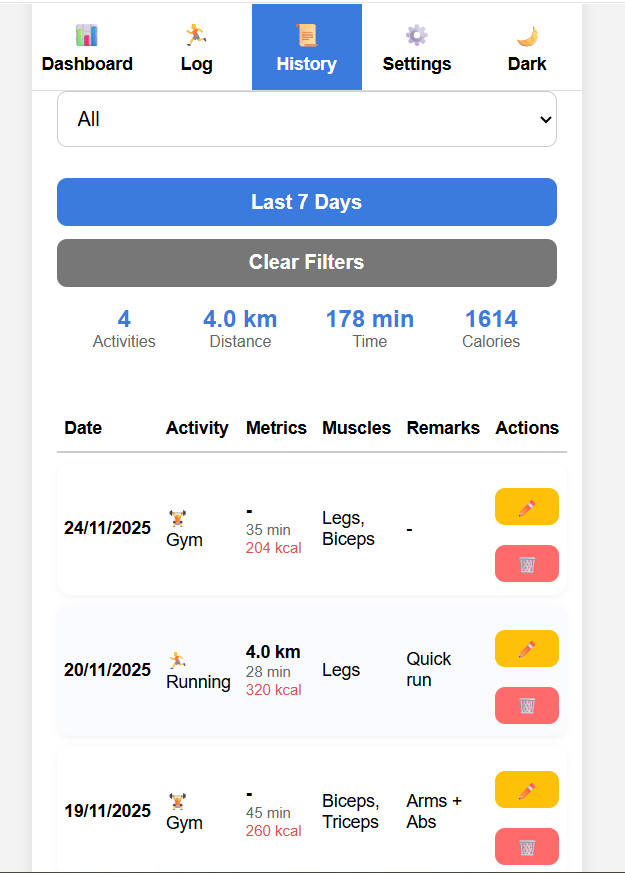Edit the 20/11/2025 Running entry
The height and width of the screenshot is (873, 625).
coord(526,649)
